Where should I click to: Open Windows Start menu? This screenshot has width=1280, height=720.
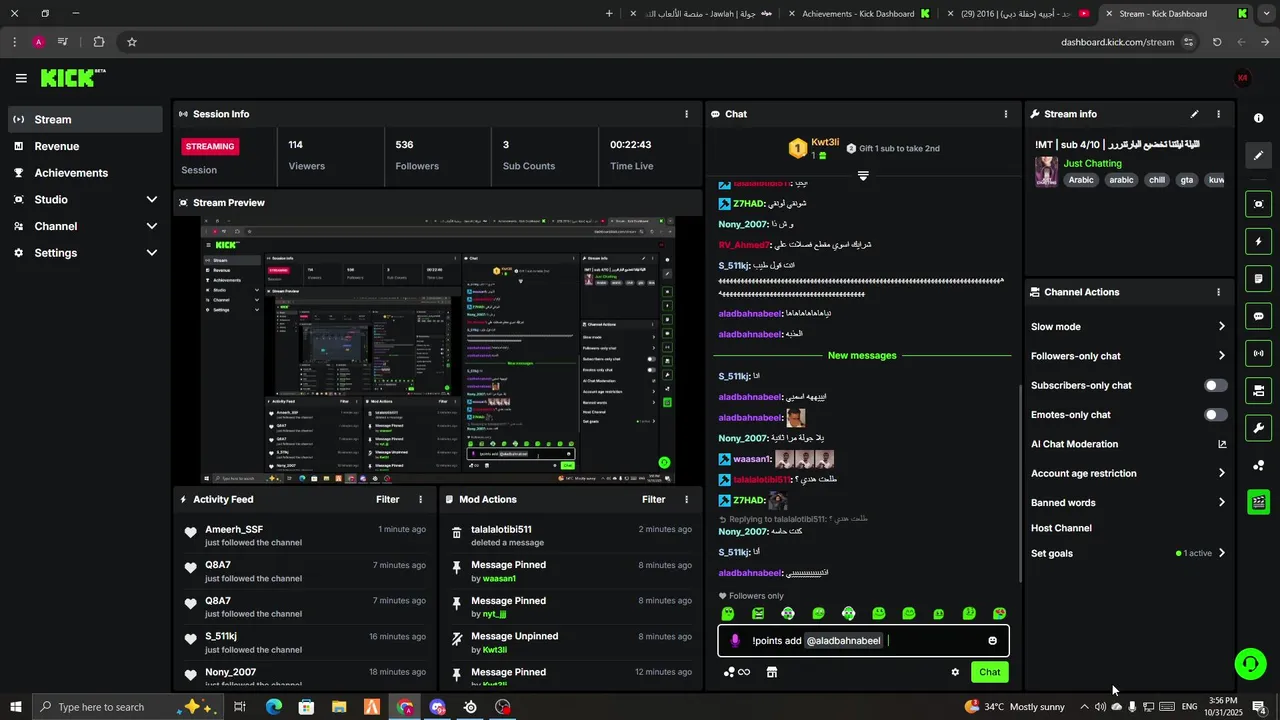[x=15, y=707]
